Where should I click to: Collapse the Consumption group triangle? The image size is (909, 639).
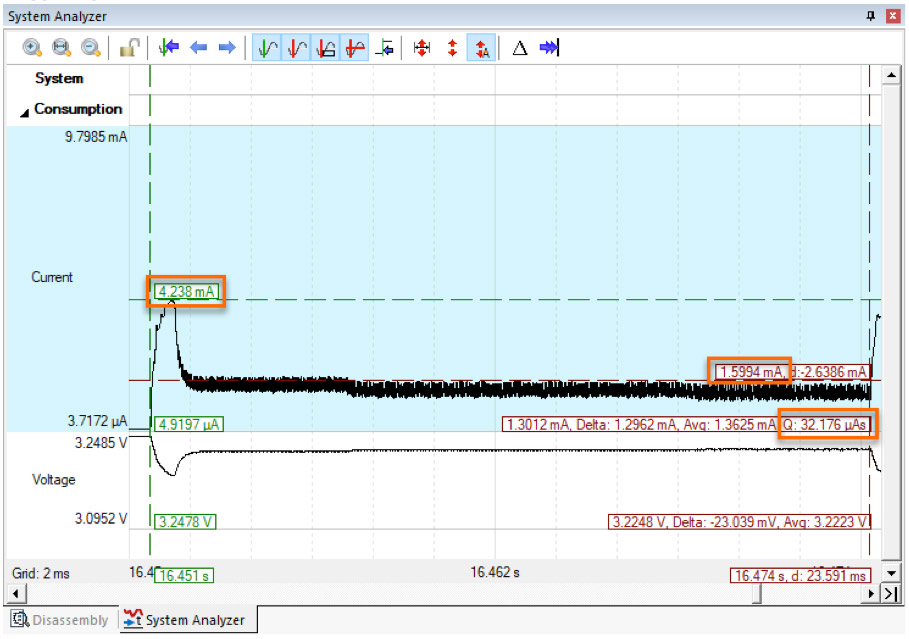click(x=24, y=112)
